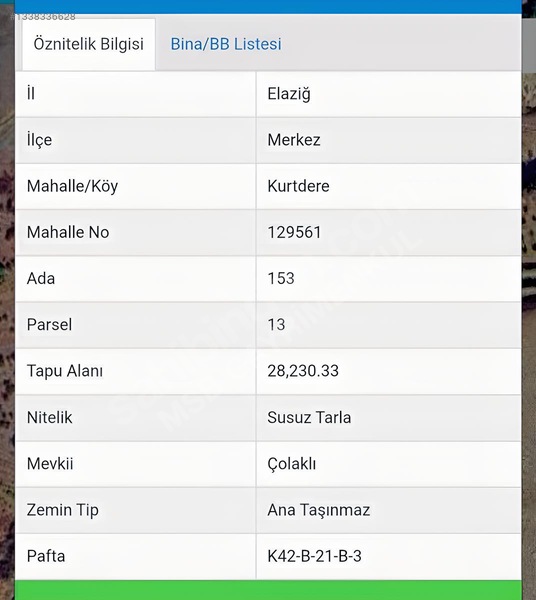Click the Mahalle/Köy row label

(72, 186)
